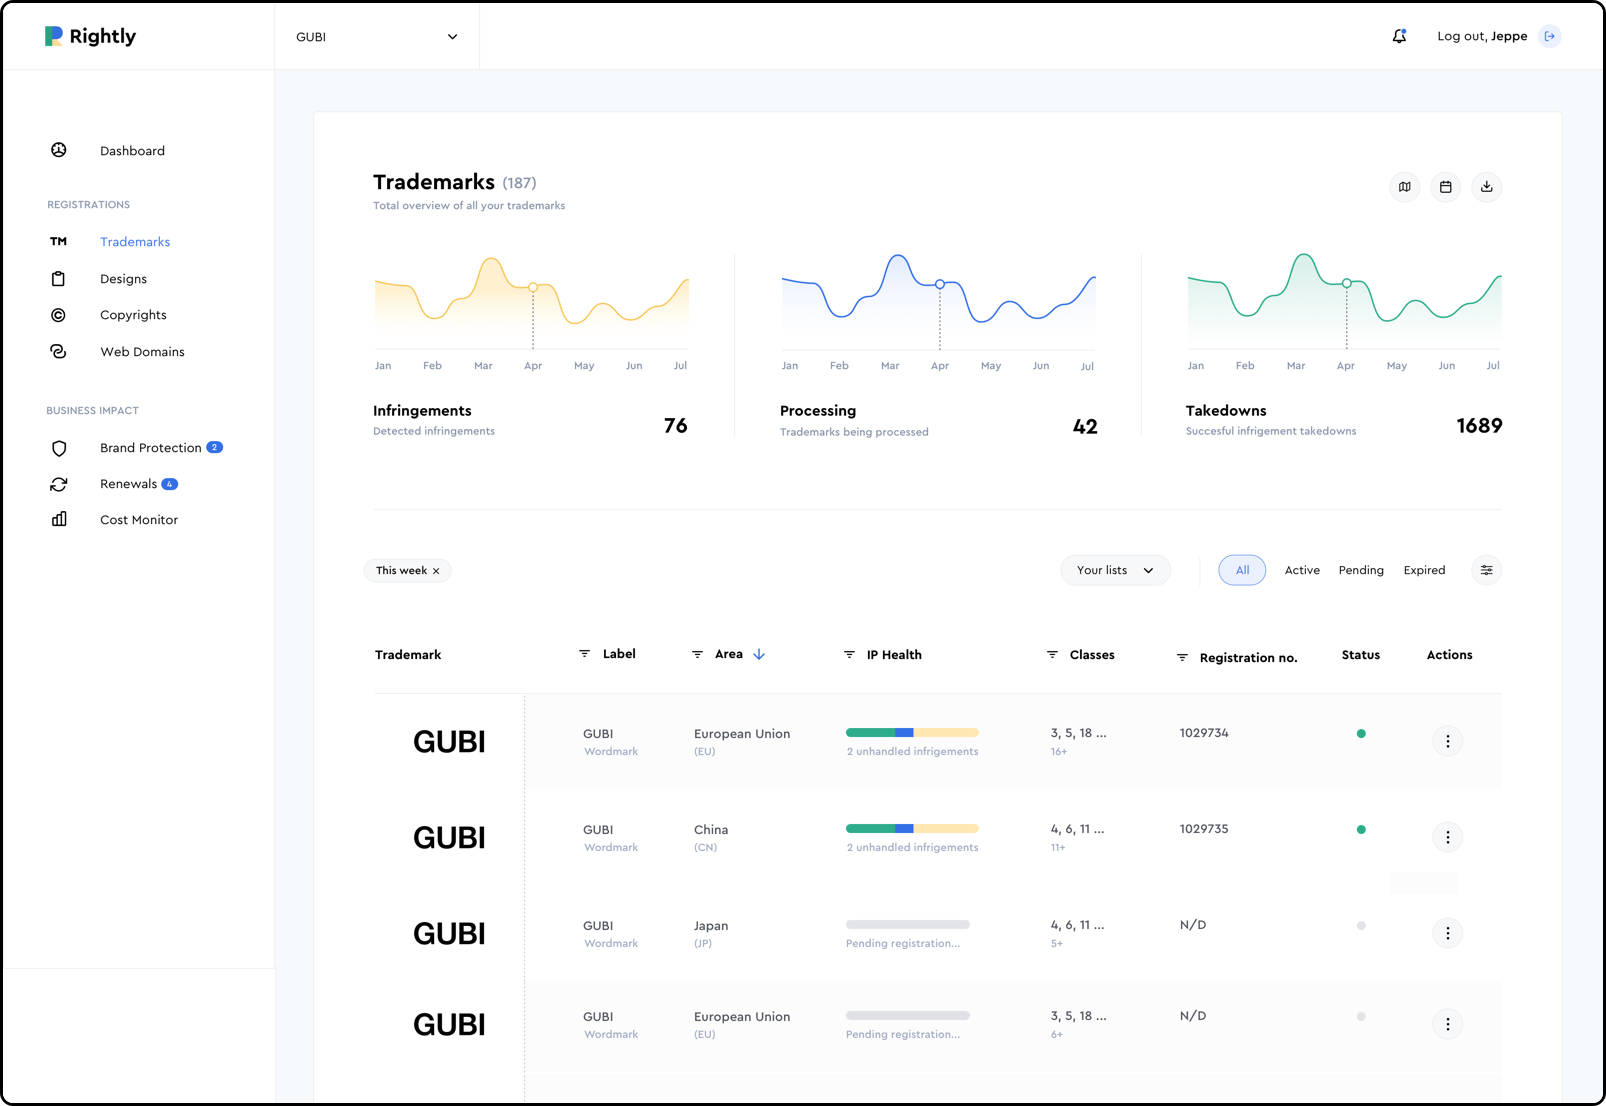Click the Designs clipboard icon
Viewport: 1606px width, 1106px height.
[x=59, y=279]
